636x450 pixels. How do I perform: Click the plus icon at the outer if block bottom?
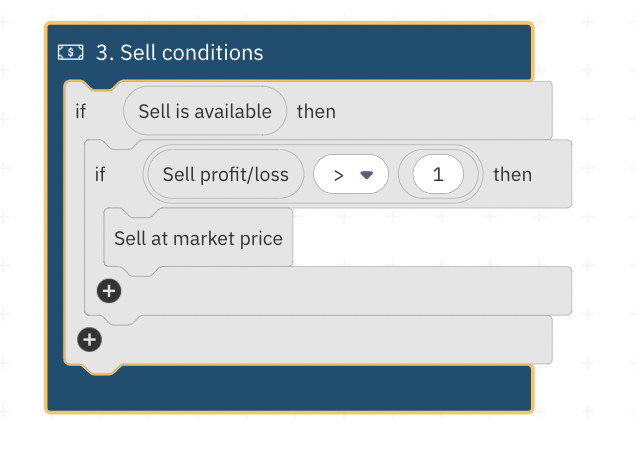[x=90, y=339]
